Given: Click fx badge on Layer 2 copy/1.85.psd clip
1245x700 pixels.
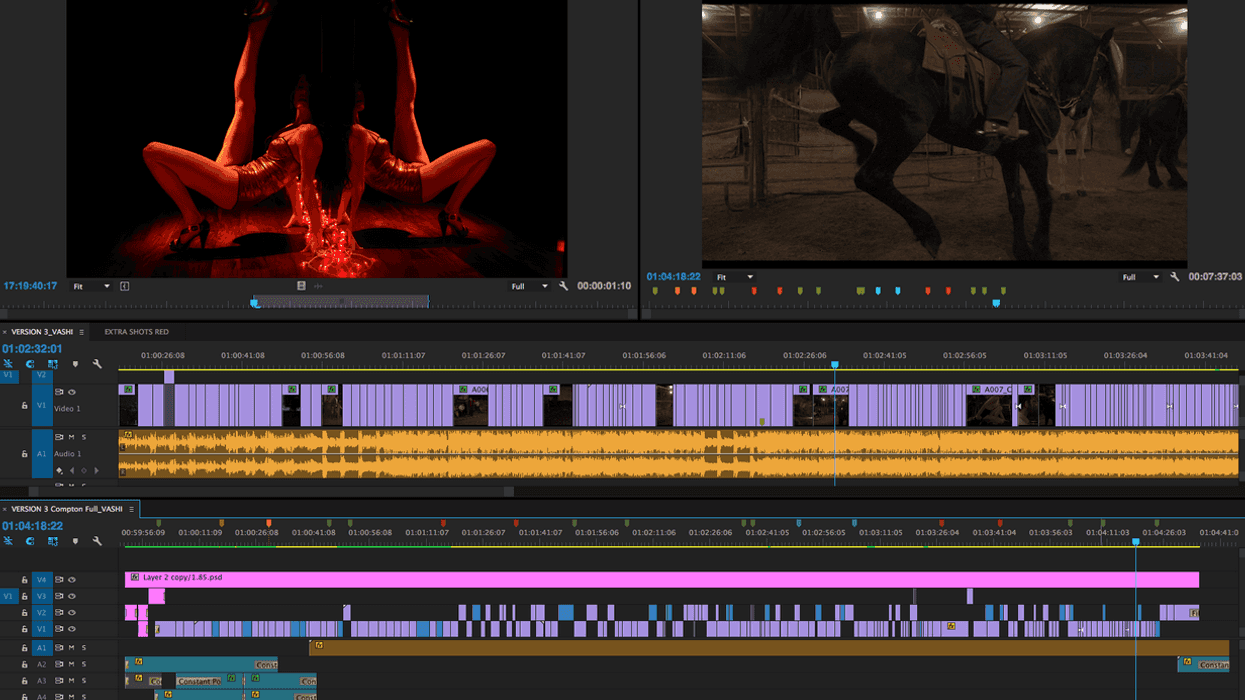Looking at the screenshot, I should 135,577.
